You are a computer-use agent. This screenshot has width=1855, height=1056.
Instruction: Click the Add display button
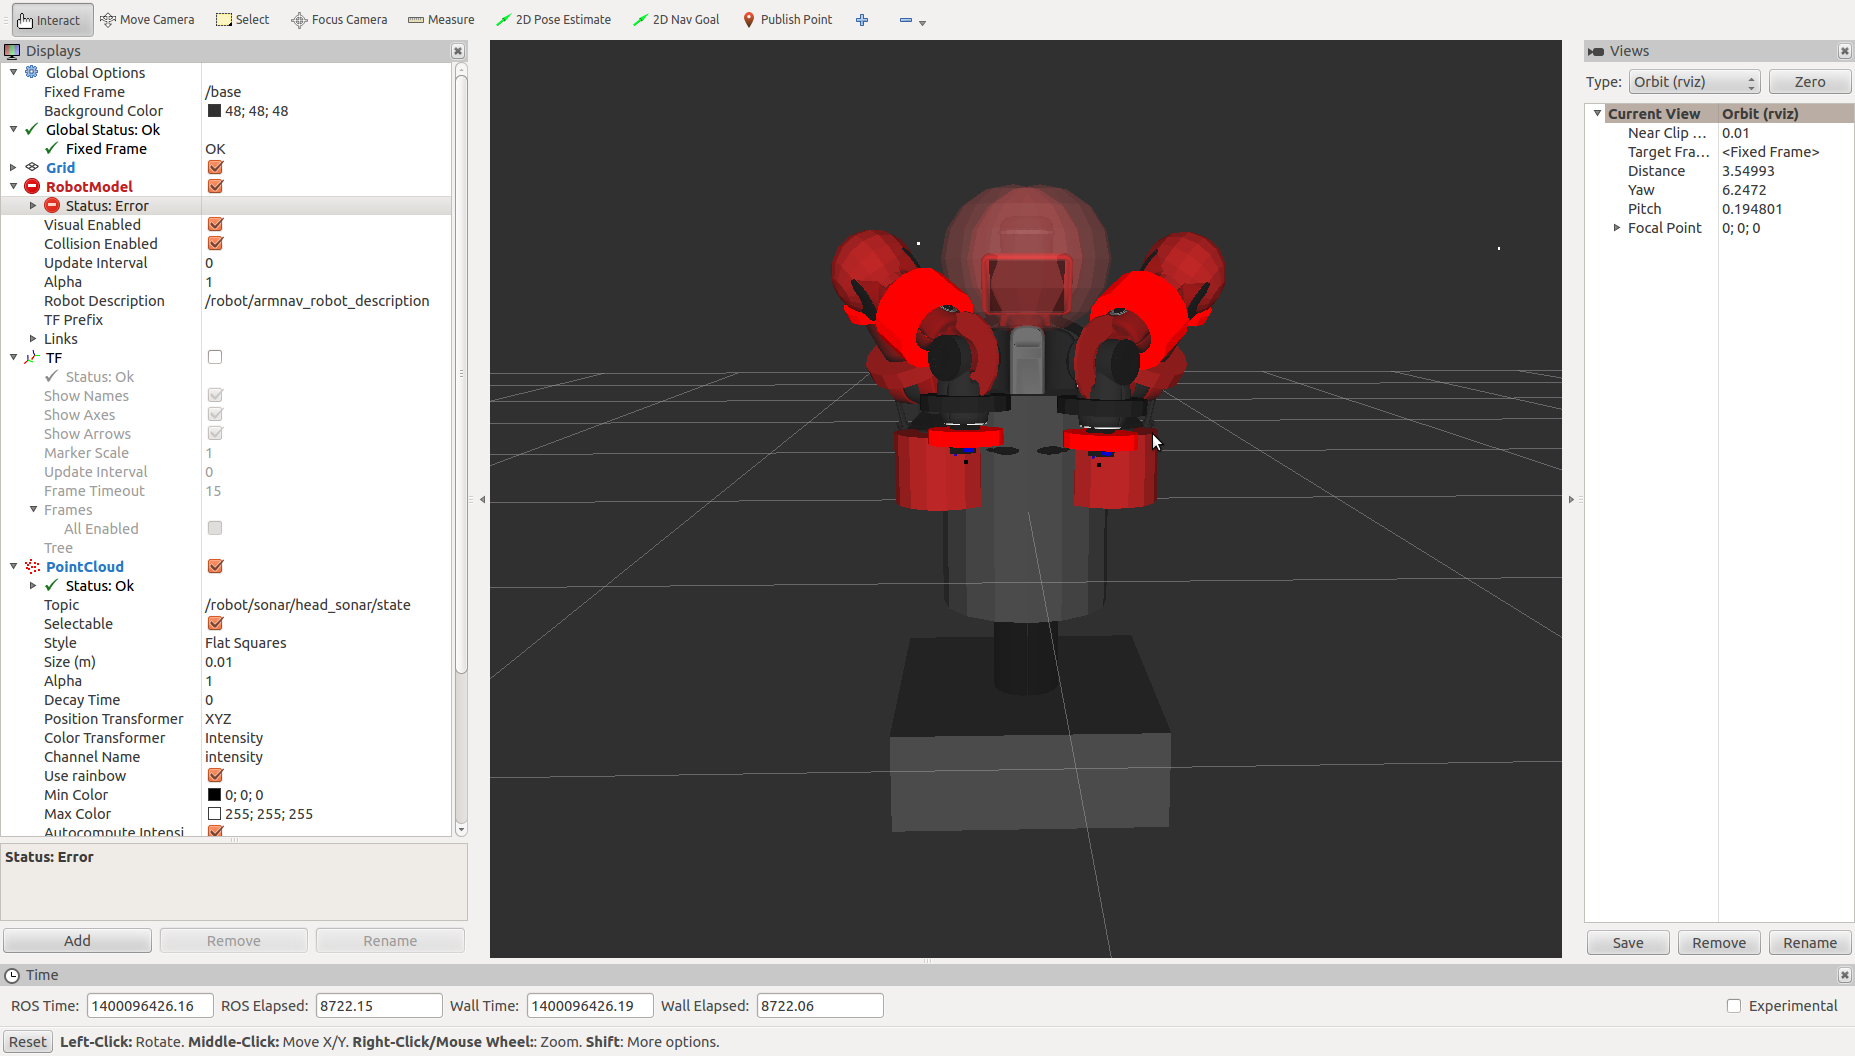pyautogui.click(x=77, y=941)
